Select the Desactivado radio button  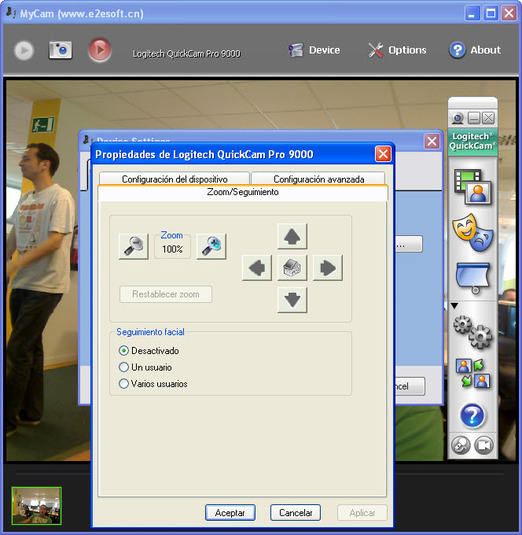click(124, 351)
